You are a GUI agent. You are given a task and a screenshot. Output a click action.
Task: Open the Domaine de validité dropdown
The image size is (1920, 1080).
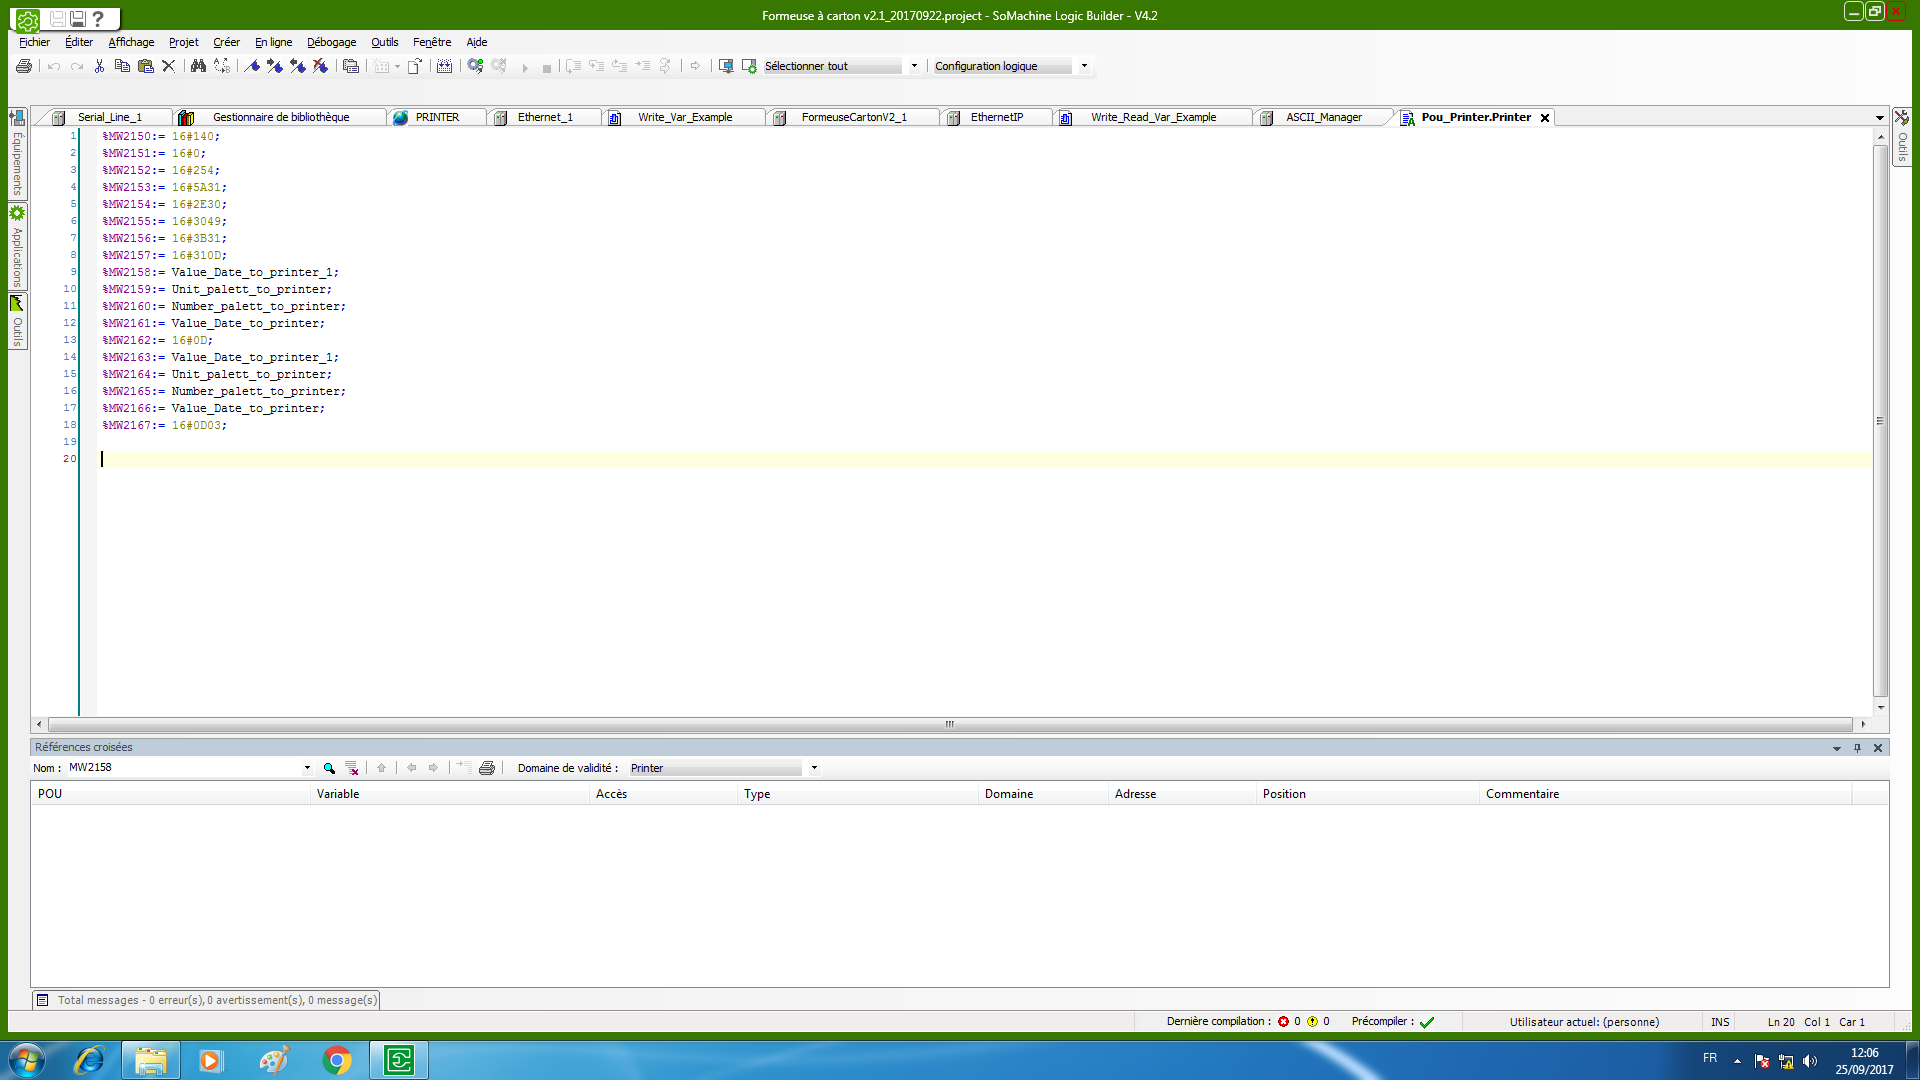pos(814,768)
